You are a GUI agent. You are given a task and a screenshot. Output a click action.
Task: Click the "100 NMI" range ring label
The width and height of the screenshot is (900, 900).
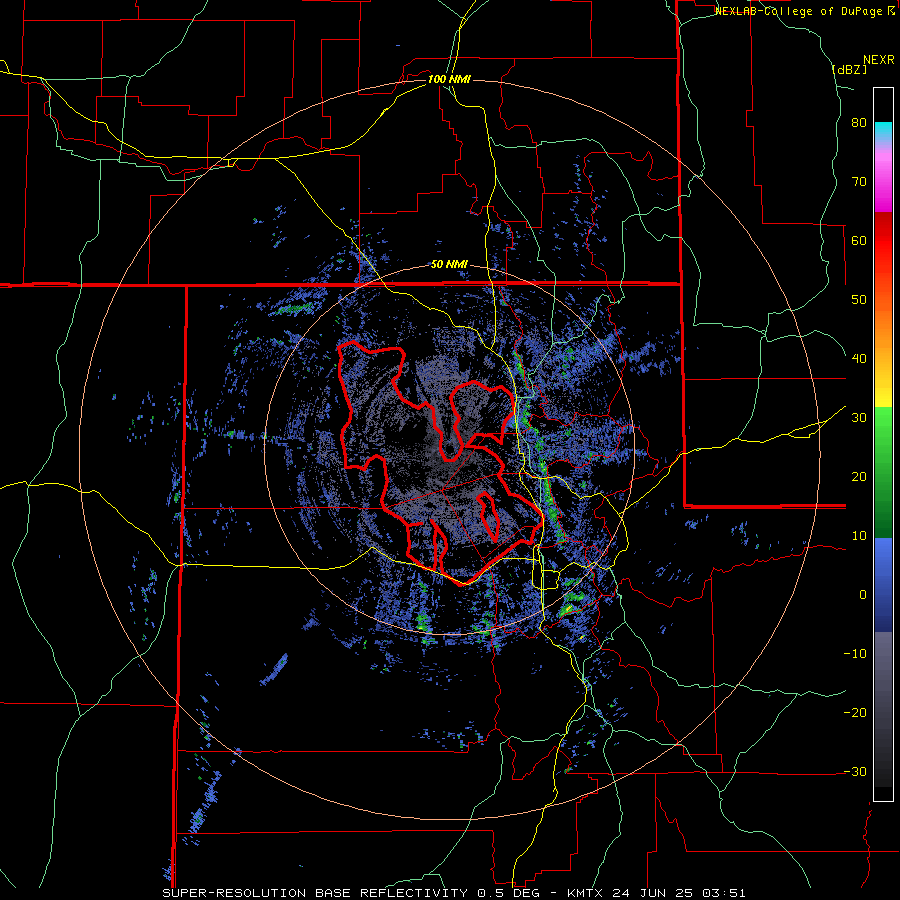point(449,79)
